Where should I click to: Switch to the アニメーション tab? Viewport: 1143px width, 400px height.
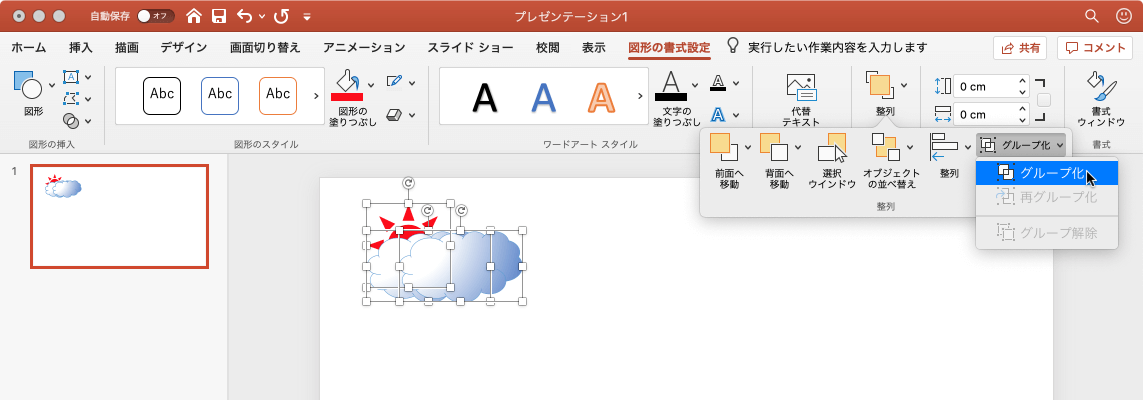pos(364,48)
